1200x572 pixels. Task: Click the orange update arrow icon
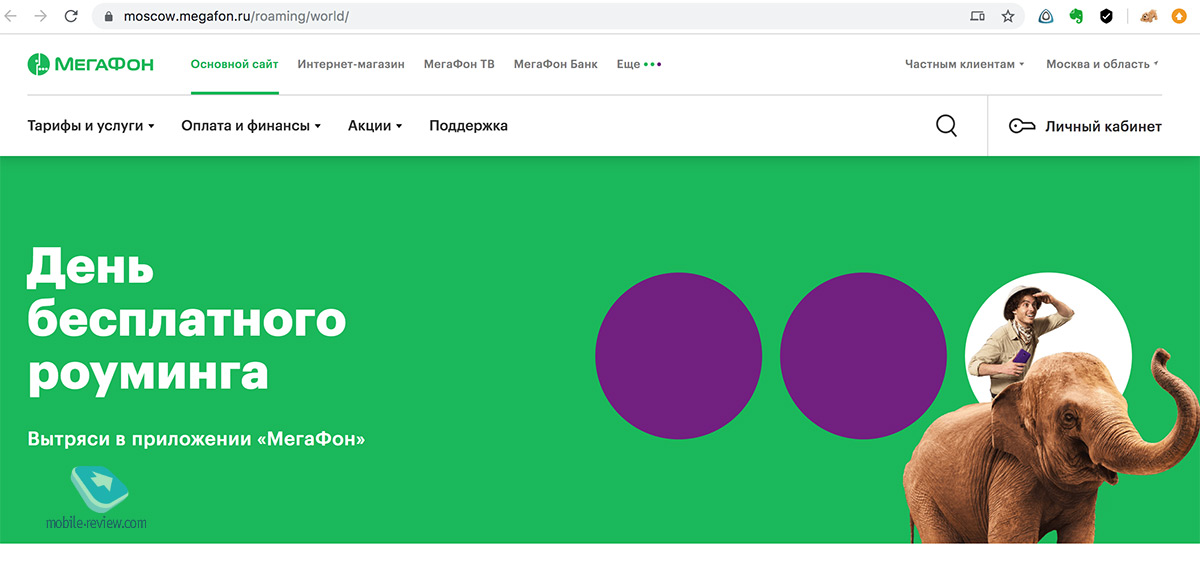coord(1179,16)
